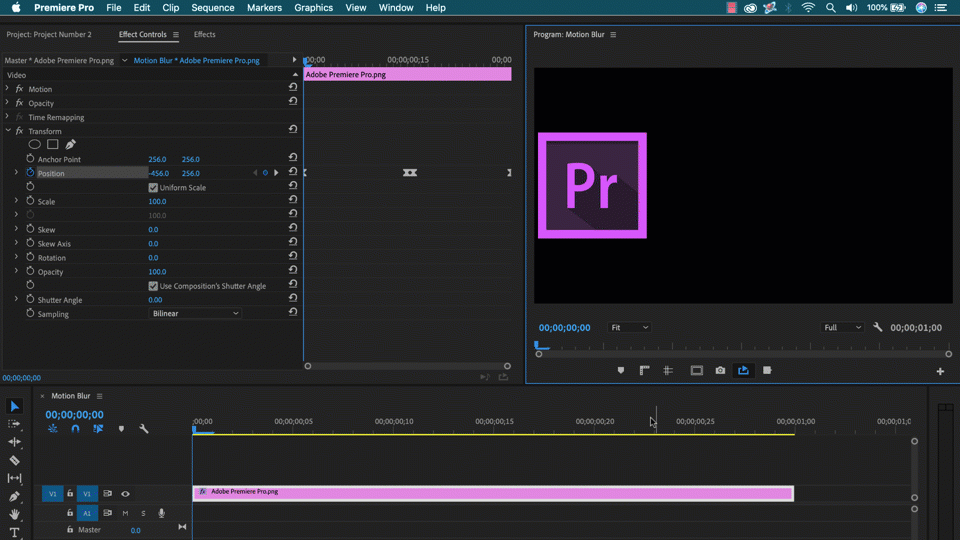Viewport: 960px width, 540px height.
Task: Disable Use Composition's Shutter Angle checkbox
Action: click(x=153, y=286)
